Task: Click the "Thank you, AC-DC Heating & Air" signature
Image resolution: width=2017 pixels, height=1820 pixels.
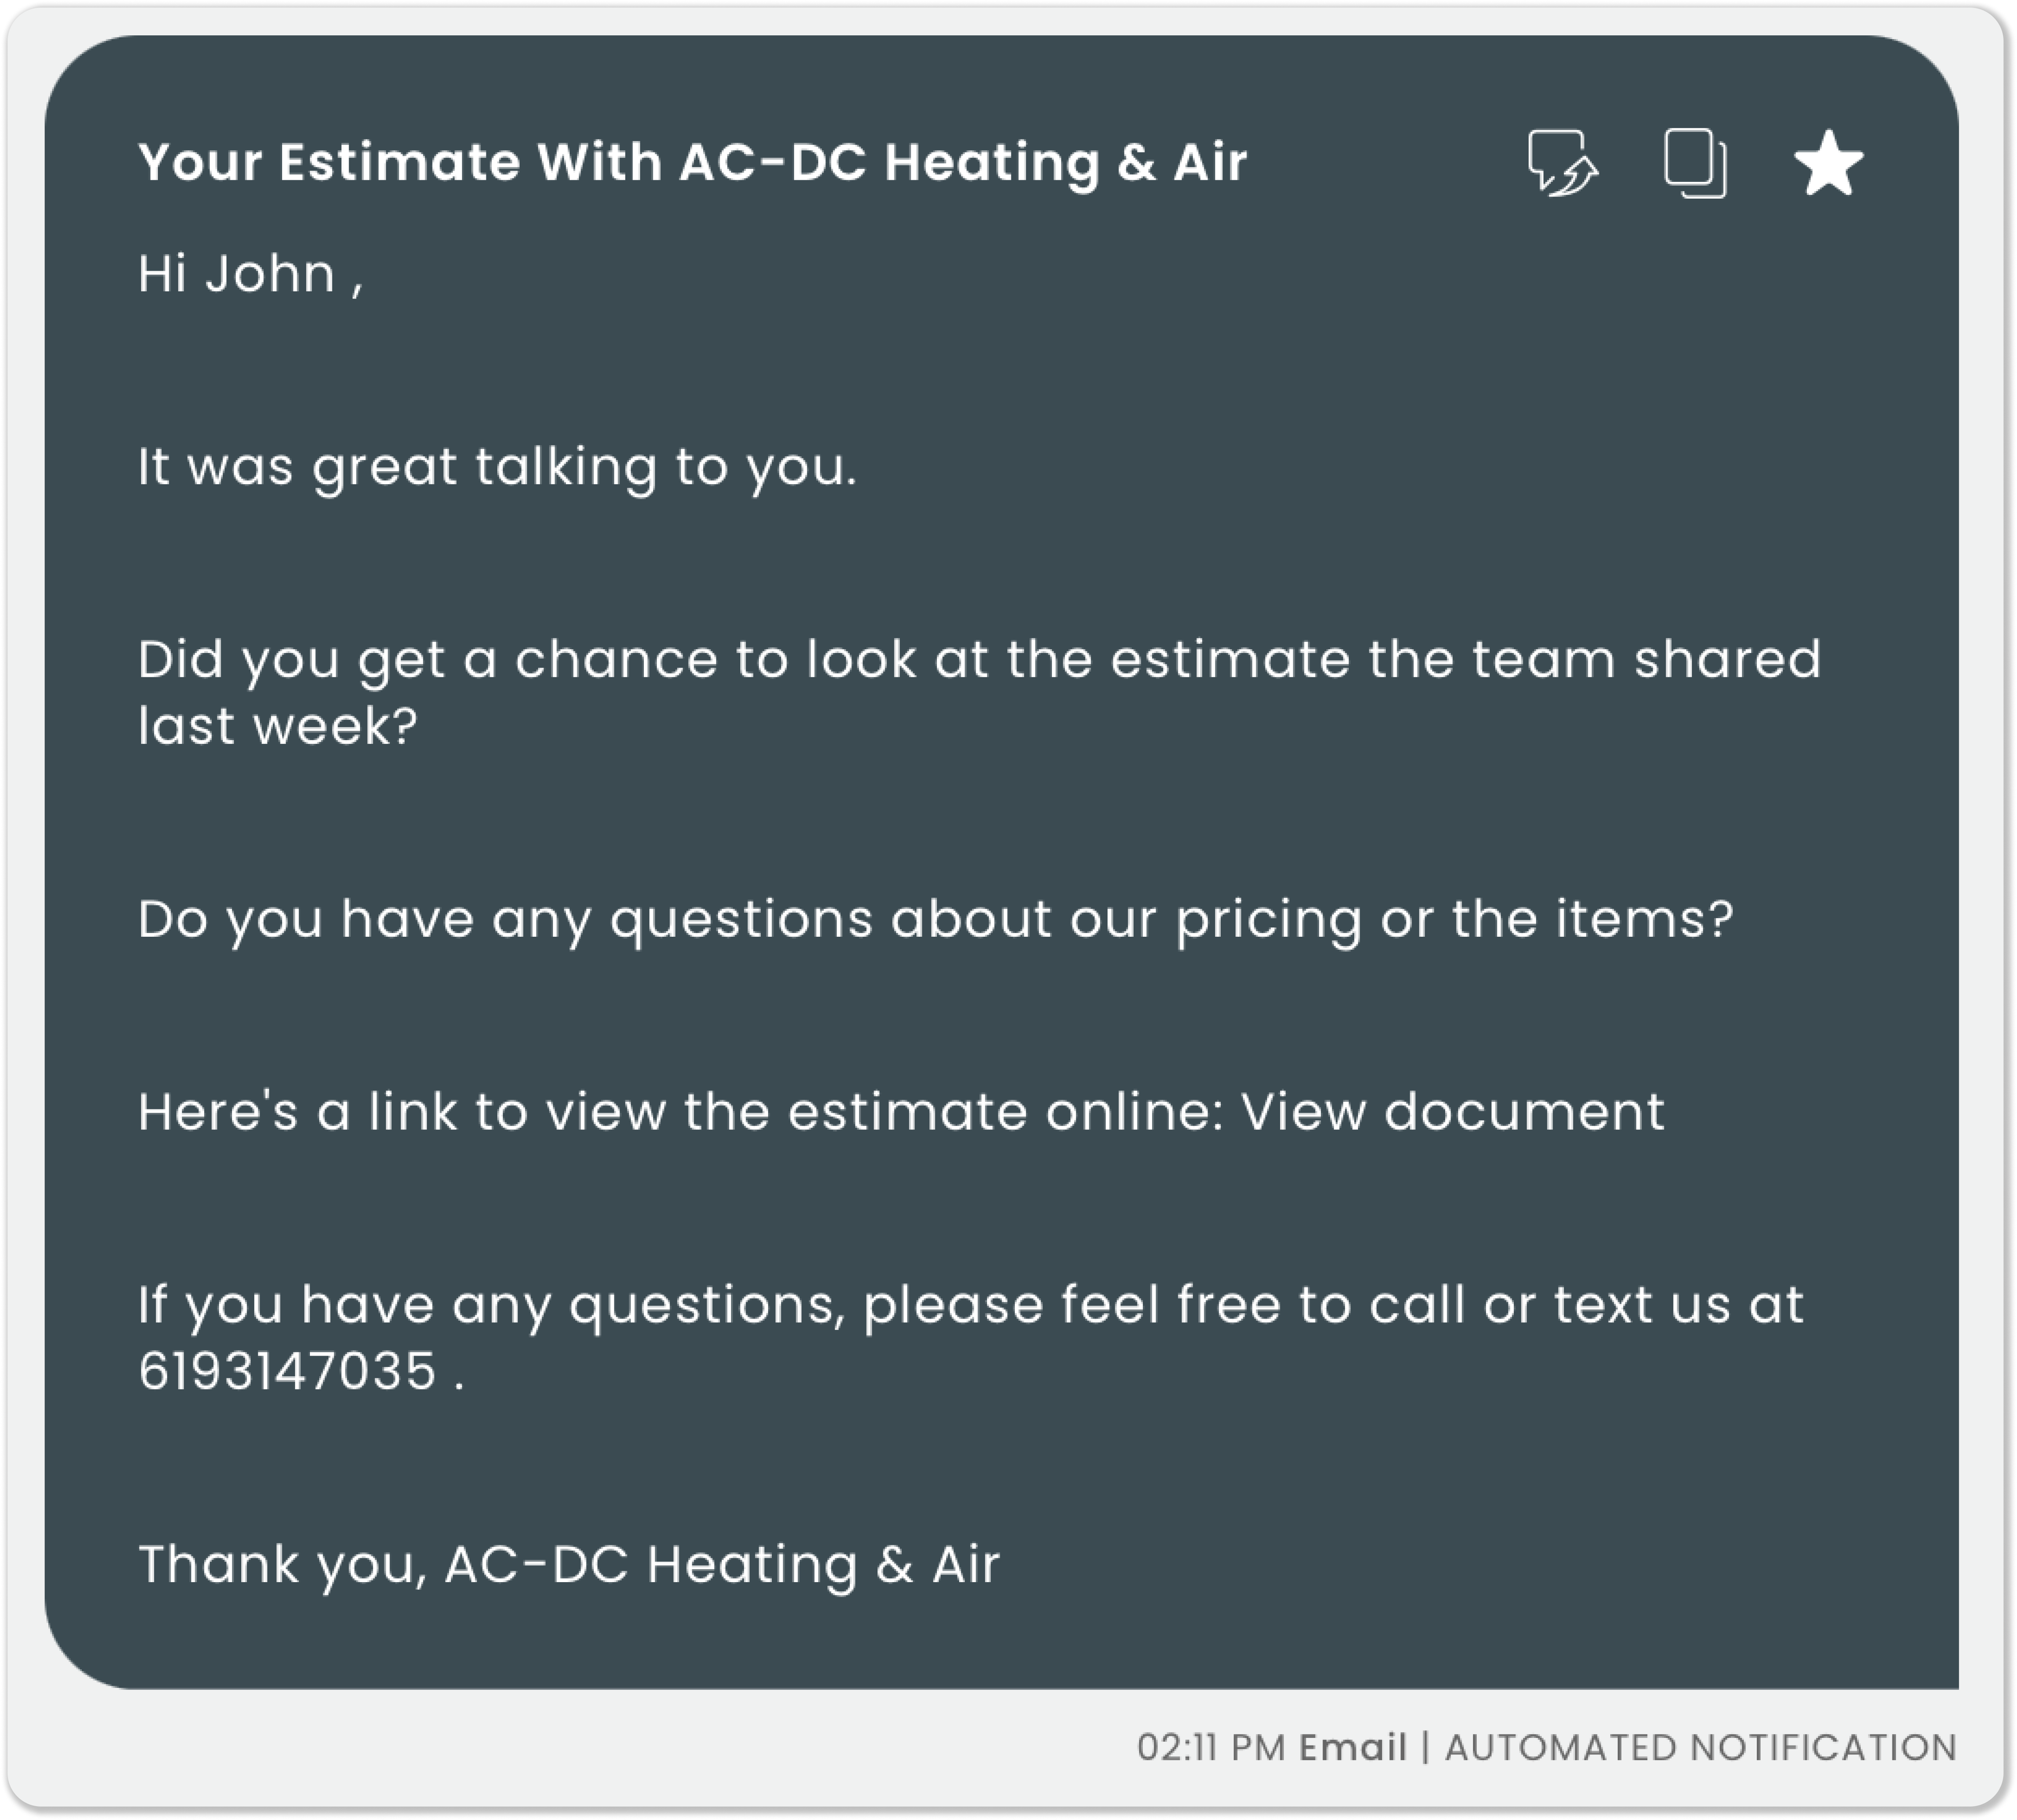Action: pos(568,1564)
